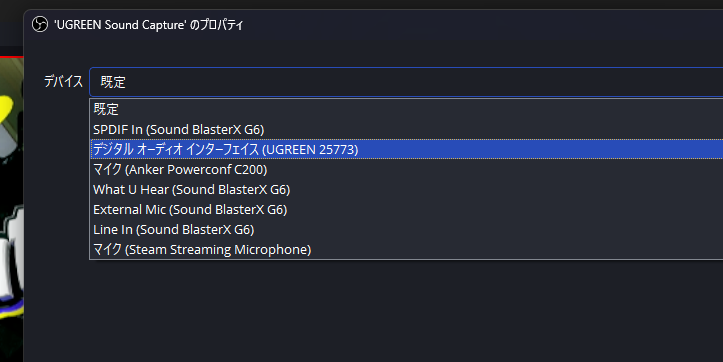Click the 'UGREEN Sound Capture' のプロパティ title text
The image size is (723, 362).
[148, 25]
